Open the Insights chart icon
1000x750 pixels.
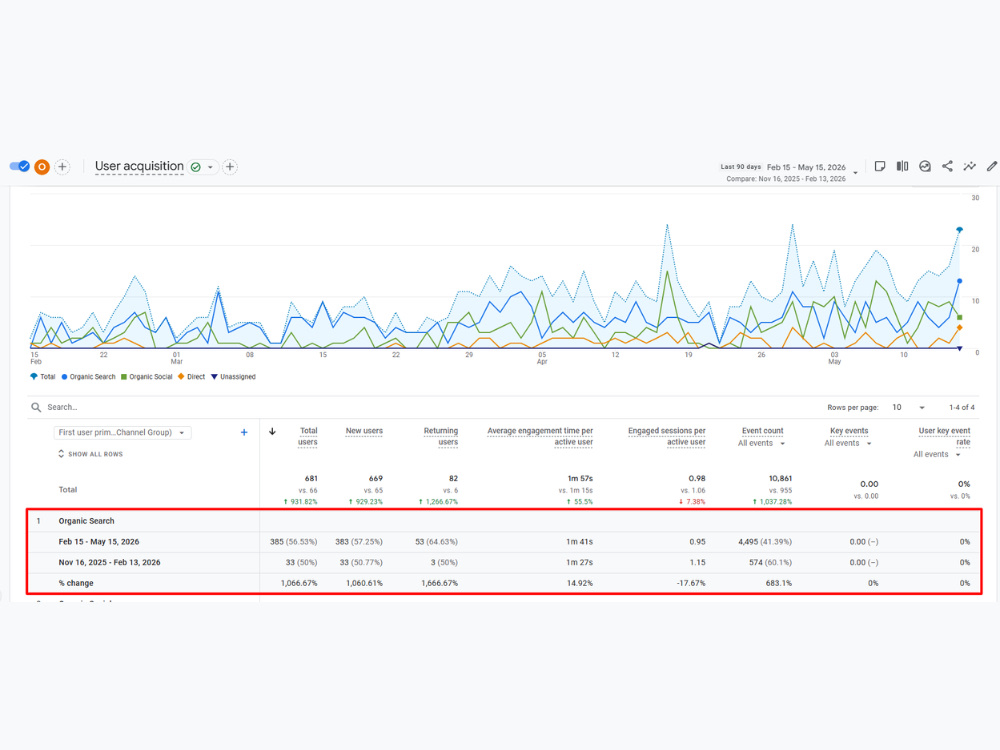tap(925, 166)
